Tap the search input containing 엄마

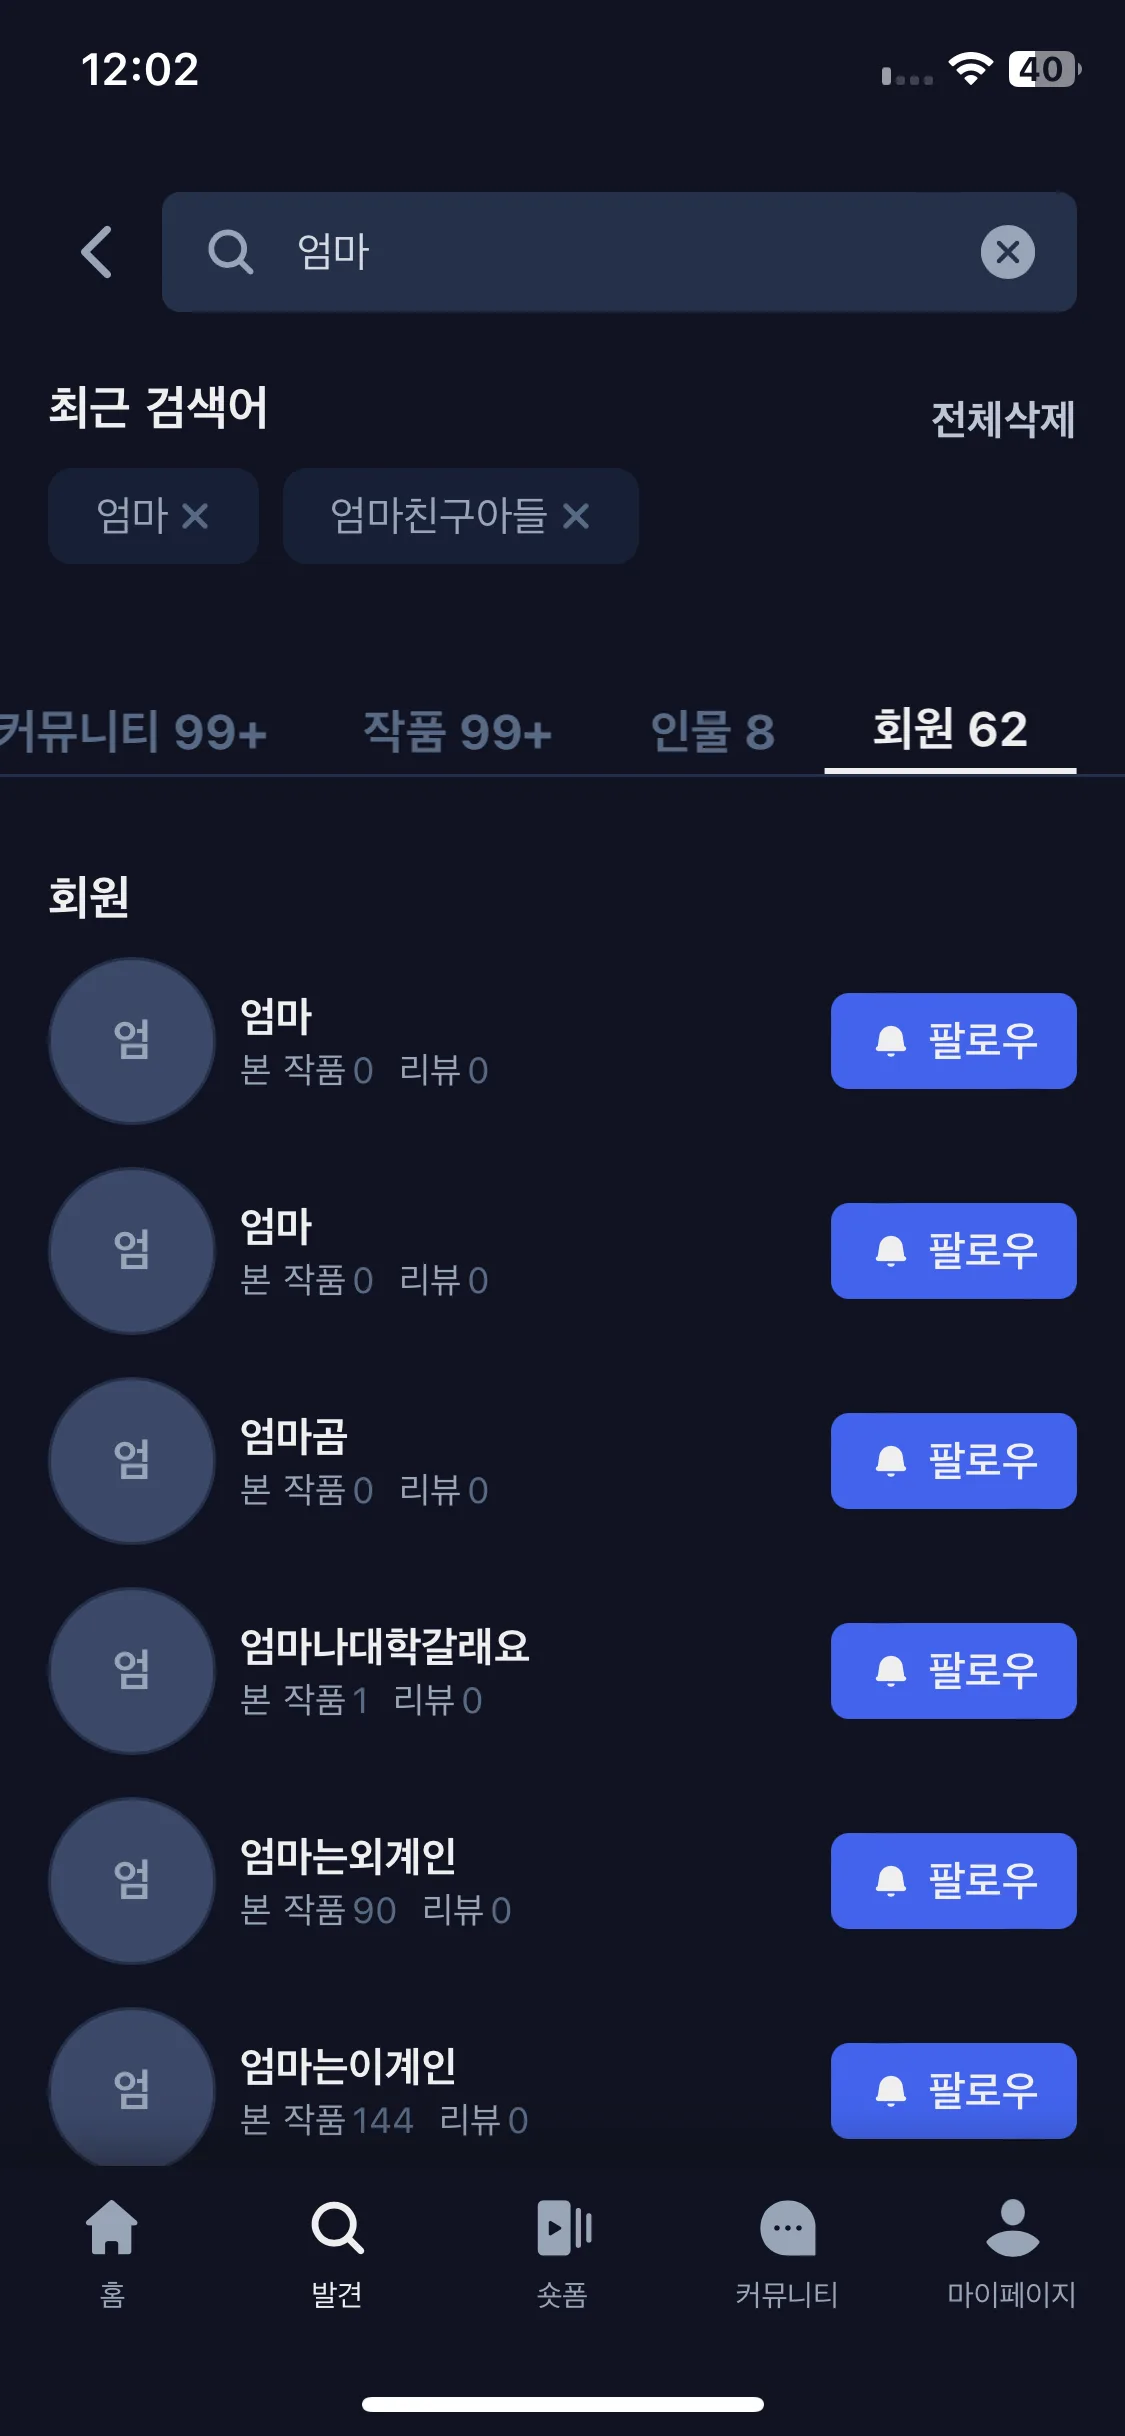tap(619, 252)
